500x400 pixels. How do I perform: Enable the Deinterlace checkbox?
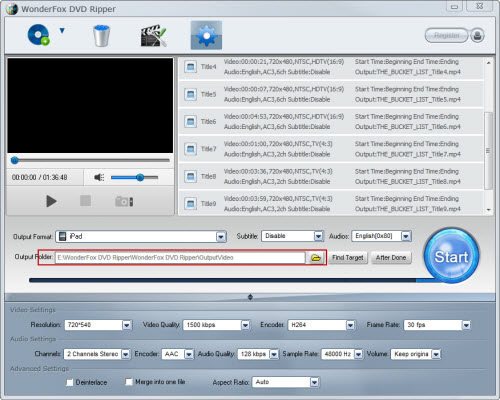click(70, 382)
